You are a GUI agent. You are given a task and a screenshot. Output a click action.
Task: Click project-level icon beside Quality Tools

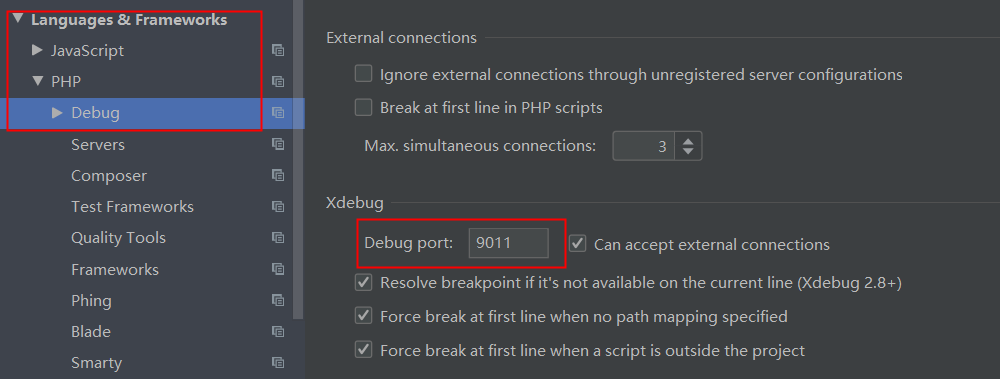click(x=277, y=237)
